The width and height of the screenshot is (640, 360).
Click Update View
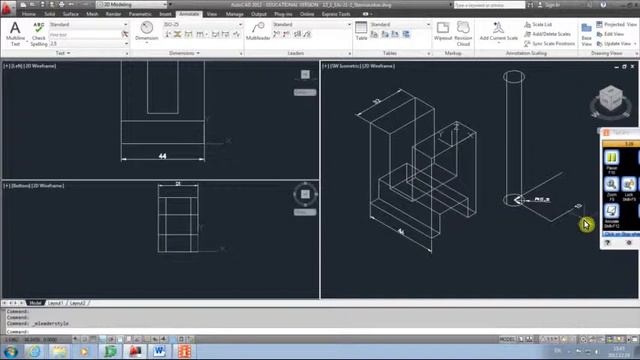coord(614,43)
